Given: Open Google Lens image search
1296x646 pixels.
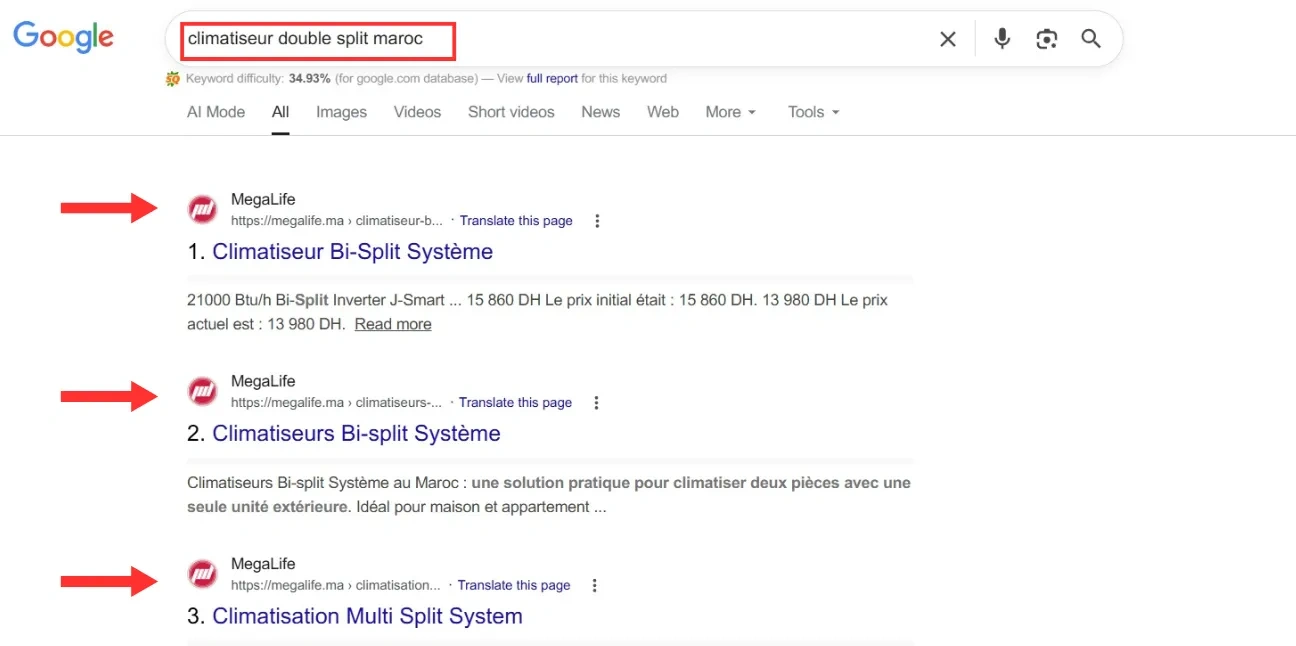Looking at the screenshot, I should click(1046, 38).
